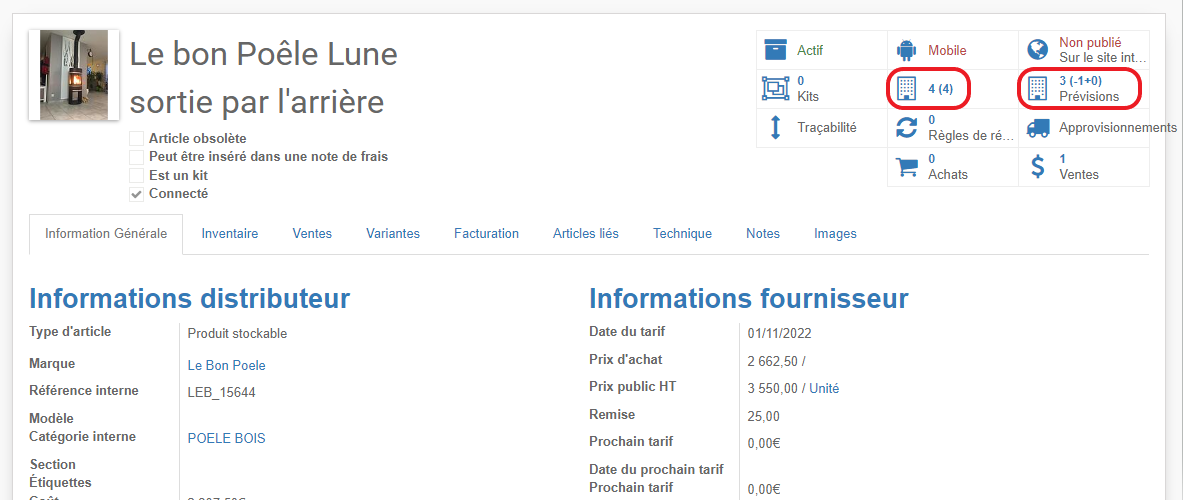Toggle the Article obsolète checkbox

[137, 139]
